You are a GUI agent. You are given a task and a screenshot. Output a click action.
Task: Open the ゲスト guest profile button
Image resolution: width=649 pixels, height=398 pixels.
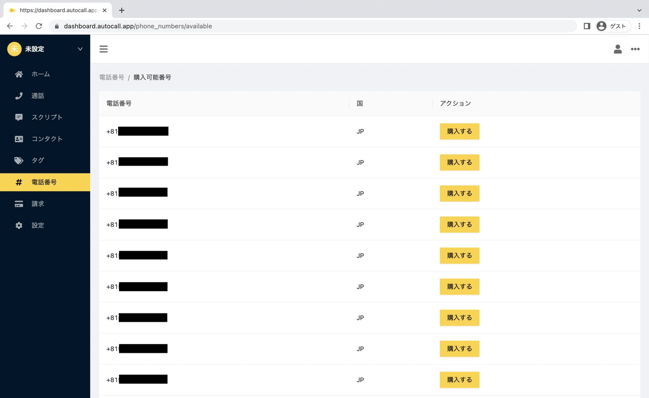coord(613,26)
